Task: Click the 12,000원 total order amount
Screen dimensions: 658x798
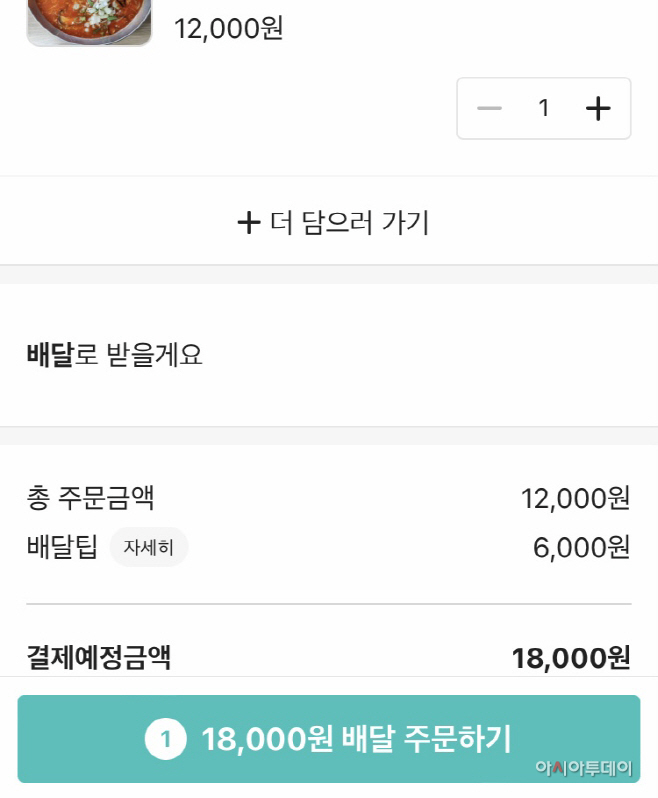Action: [575, 497]
